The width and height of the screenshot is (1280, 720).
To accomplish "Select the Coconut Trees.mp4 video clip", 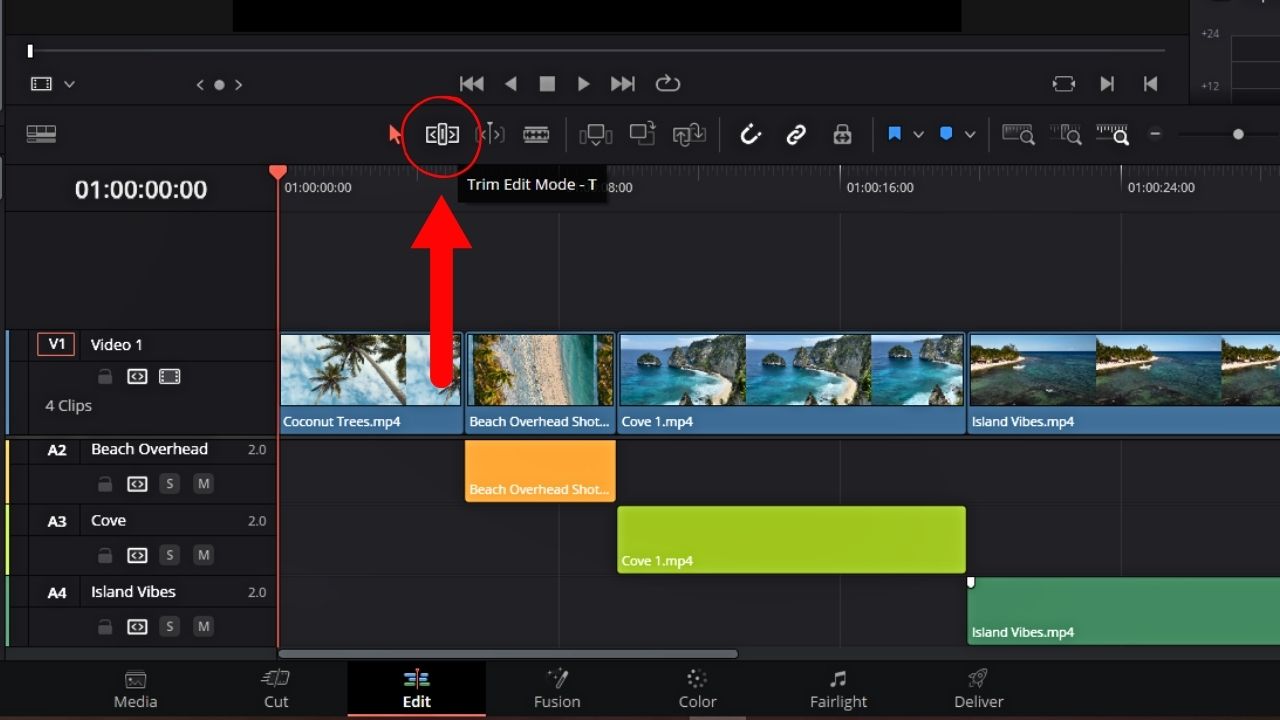I will tap(371, 383).
